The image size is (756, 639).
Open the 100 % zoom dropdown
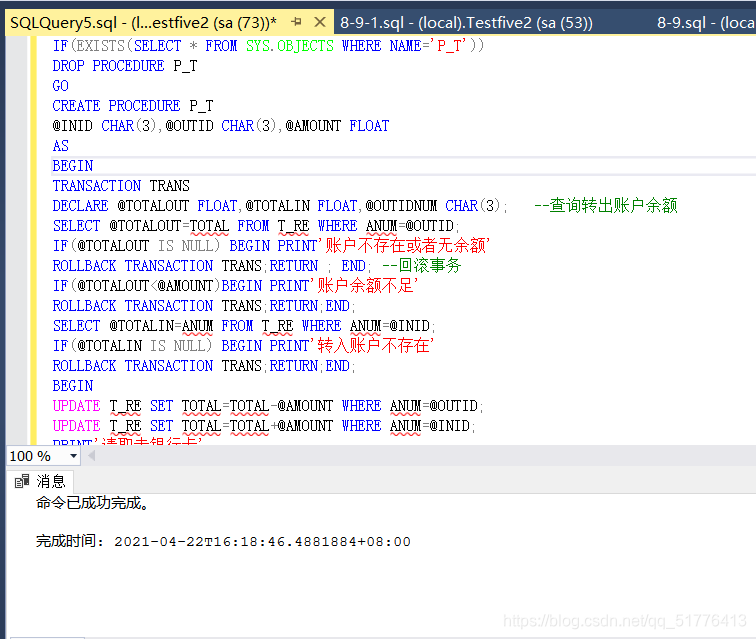click(73, 456)
